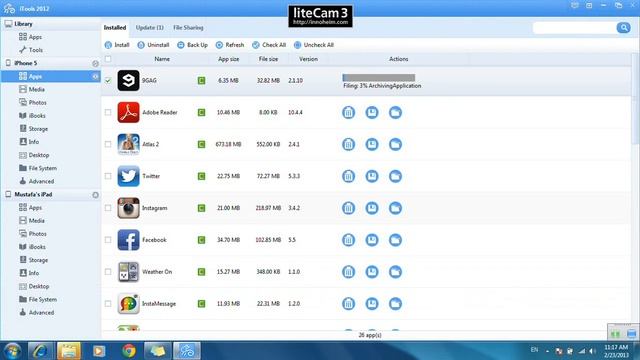Open Chrome from the taskbar
The height and width of the screenshot is (360, 640).
point(129,351)
